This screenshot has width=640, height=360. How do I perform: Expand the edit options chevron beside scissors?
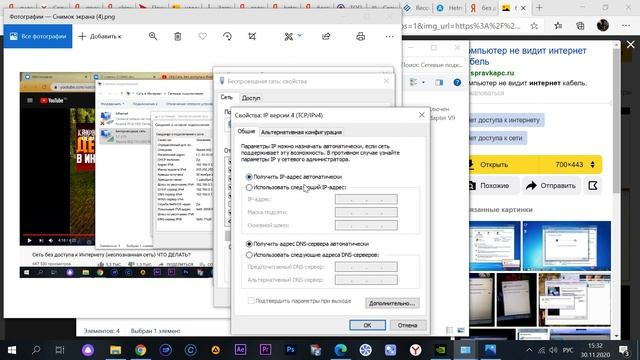tap(300, 36)
